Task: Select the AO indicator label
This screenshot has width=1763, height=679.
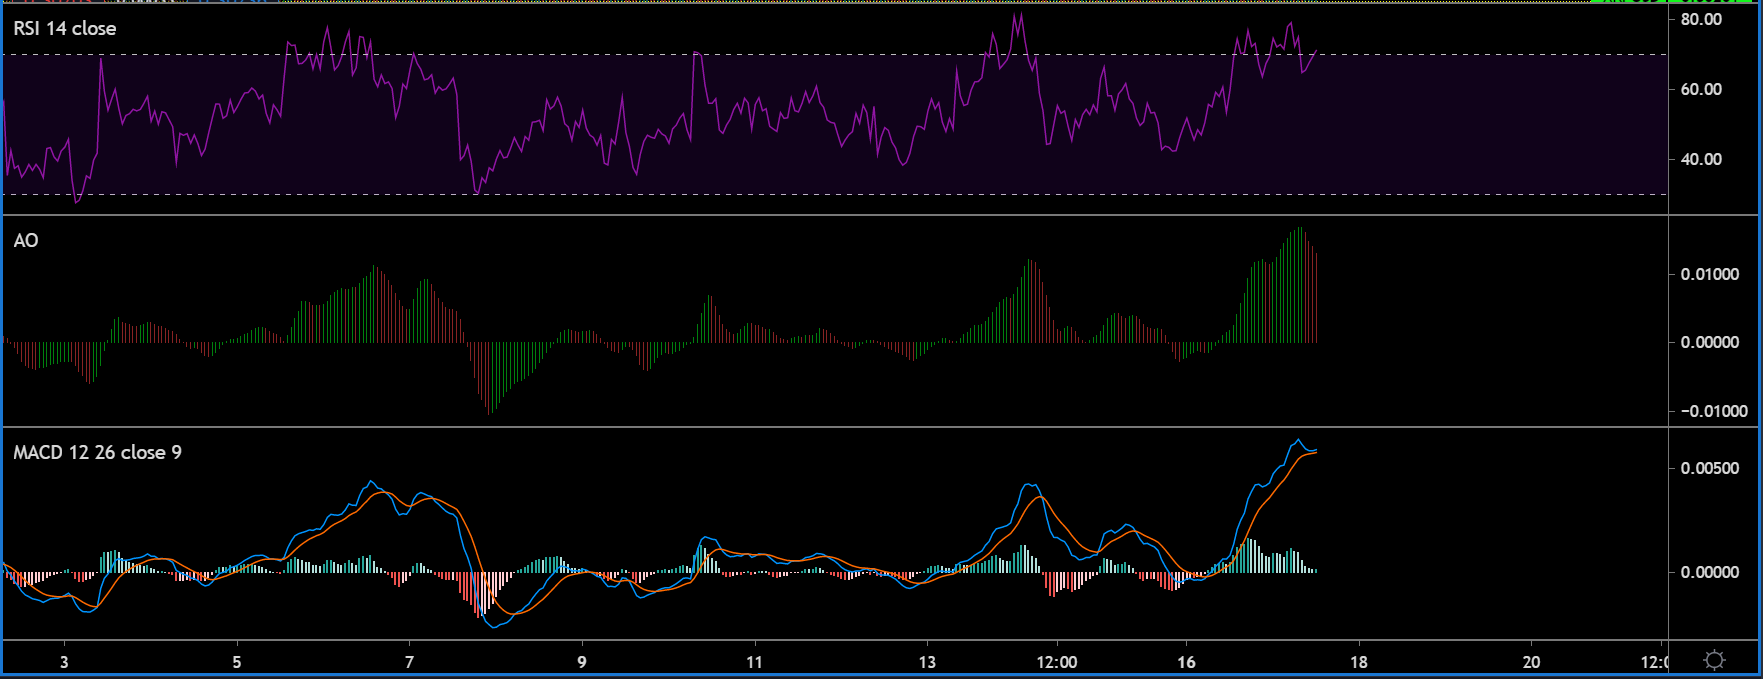Action: [26, 241]
